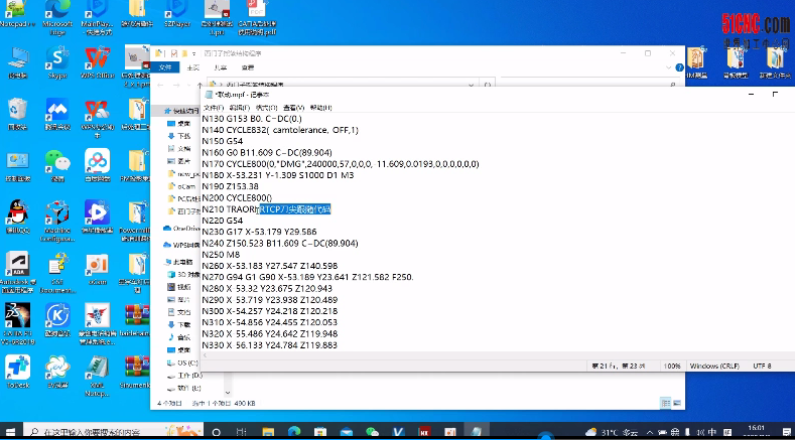
Task: Switch Explorer to details view button
Action: pyautogui.click(x=665, y=402)
